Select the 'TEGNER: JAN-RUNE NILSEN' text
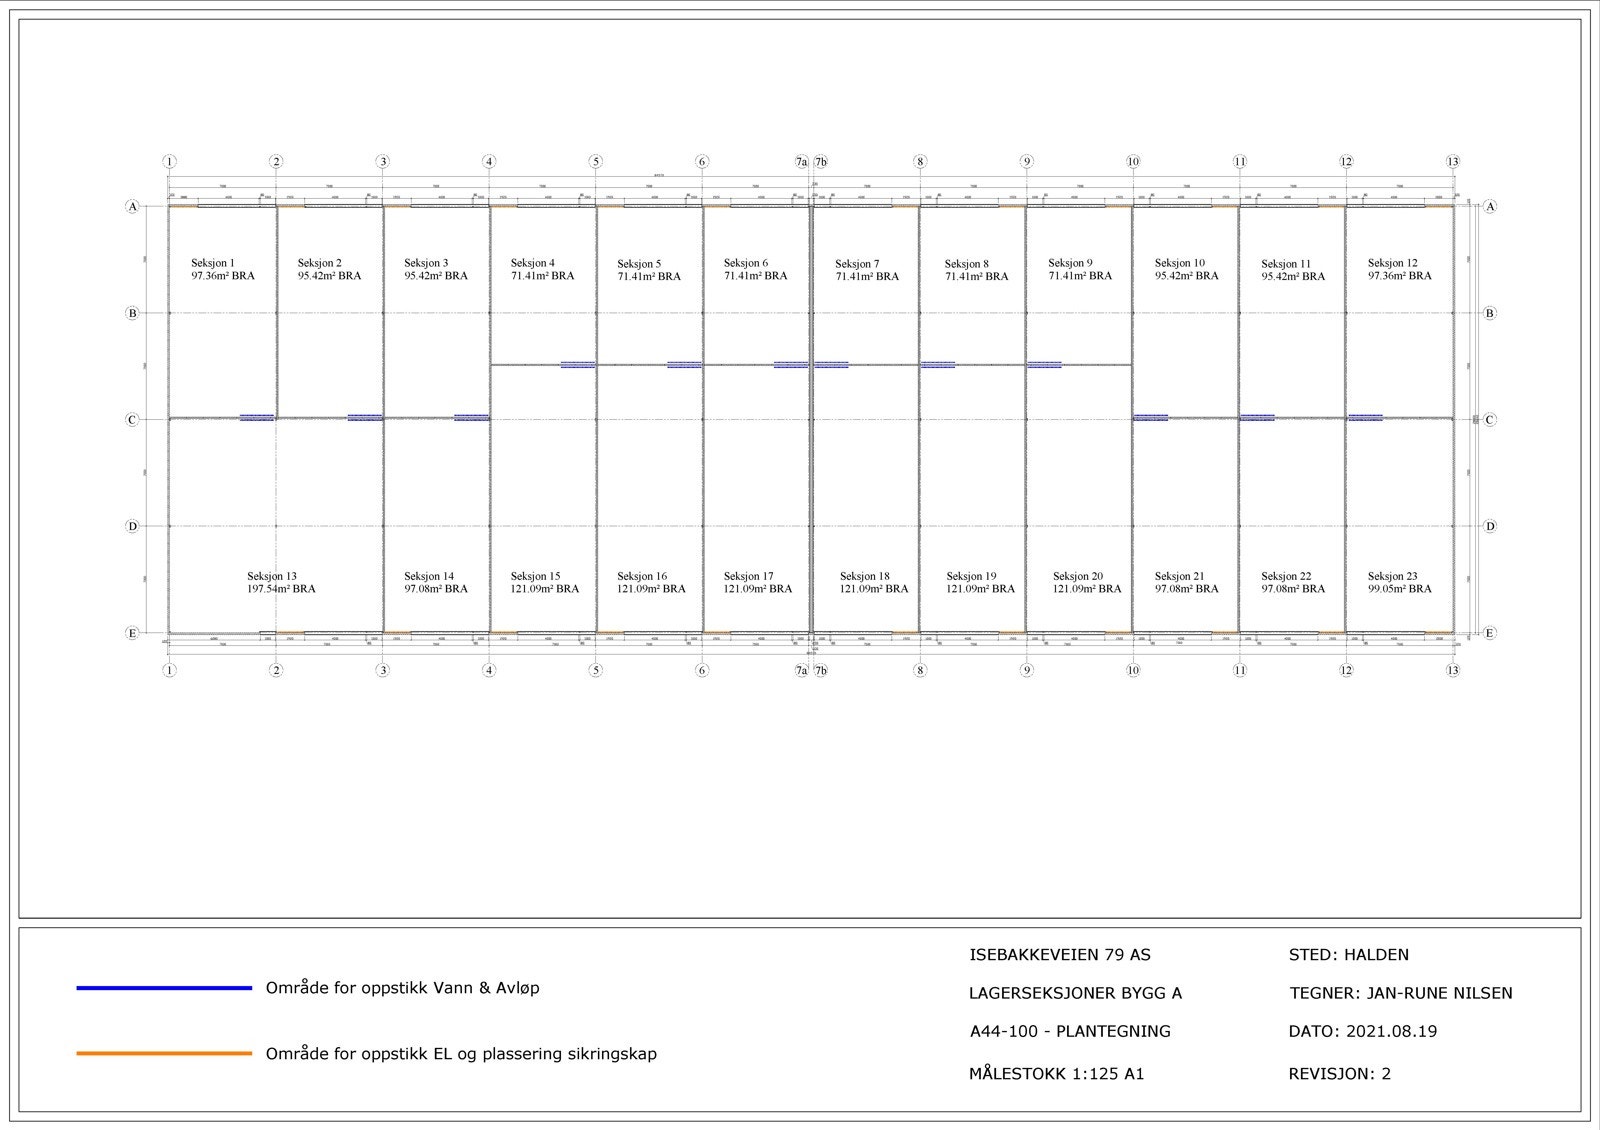Image resolution: width=1600 pixels, height=1130 pixels. click(x=1401, y=993)
